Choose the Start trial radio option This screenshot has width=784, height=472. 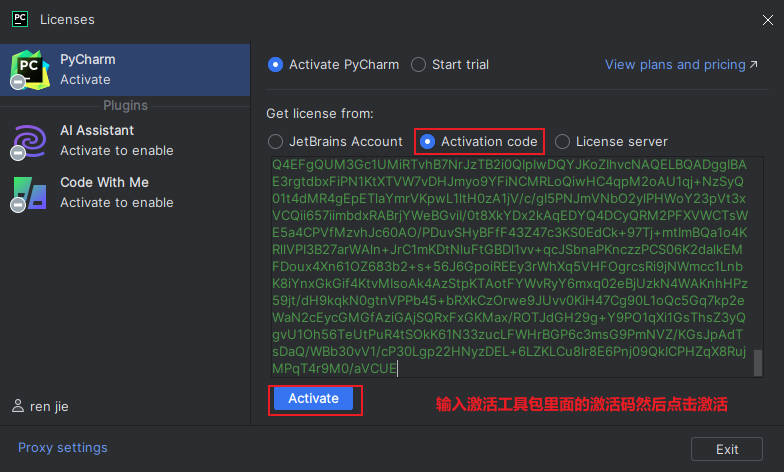pyautogui.click(x=419, y=65)
